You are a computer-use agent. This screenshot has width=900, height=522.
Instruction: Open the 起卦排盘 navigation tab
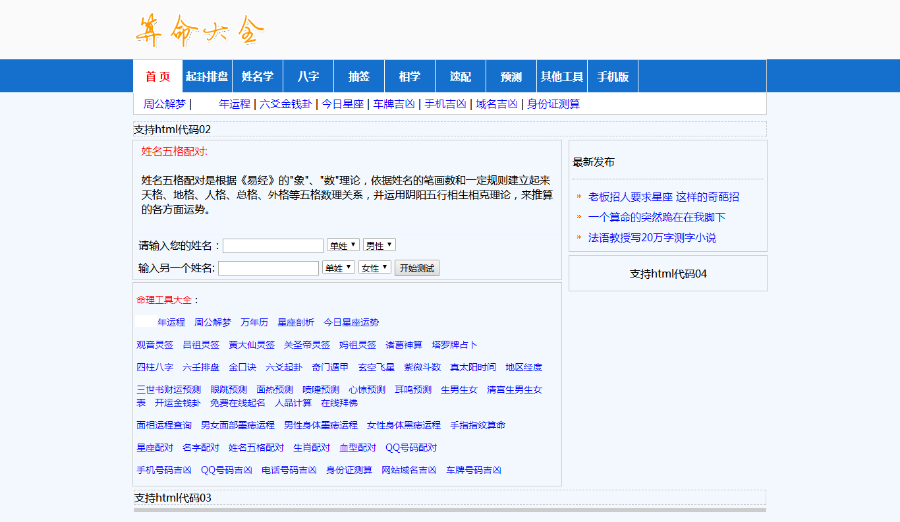[x=207, y=77]
